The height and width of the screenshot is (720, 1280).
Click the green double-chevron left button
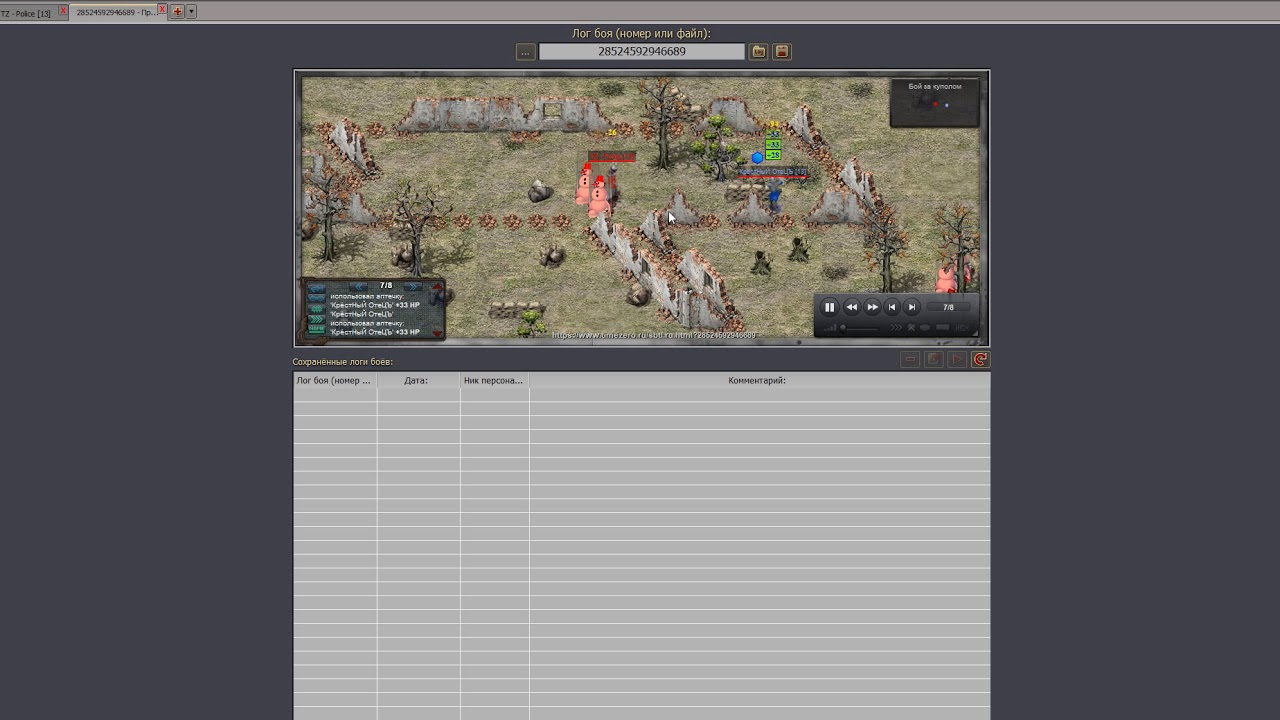(317, 309)
